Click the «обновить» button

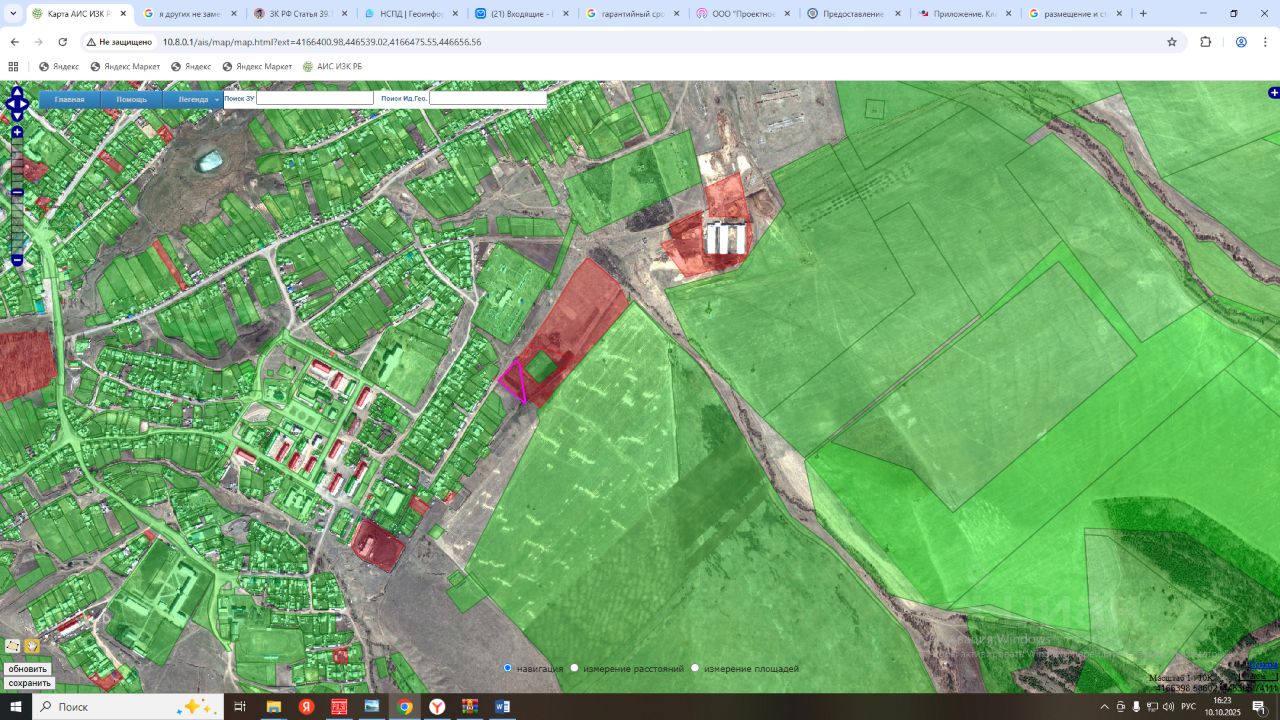[27, 669]
